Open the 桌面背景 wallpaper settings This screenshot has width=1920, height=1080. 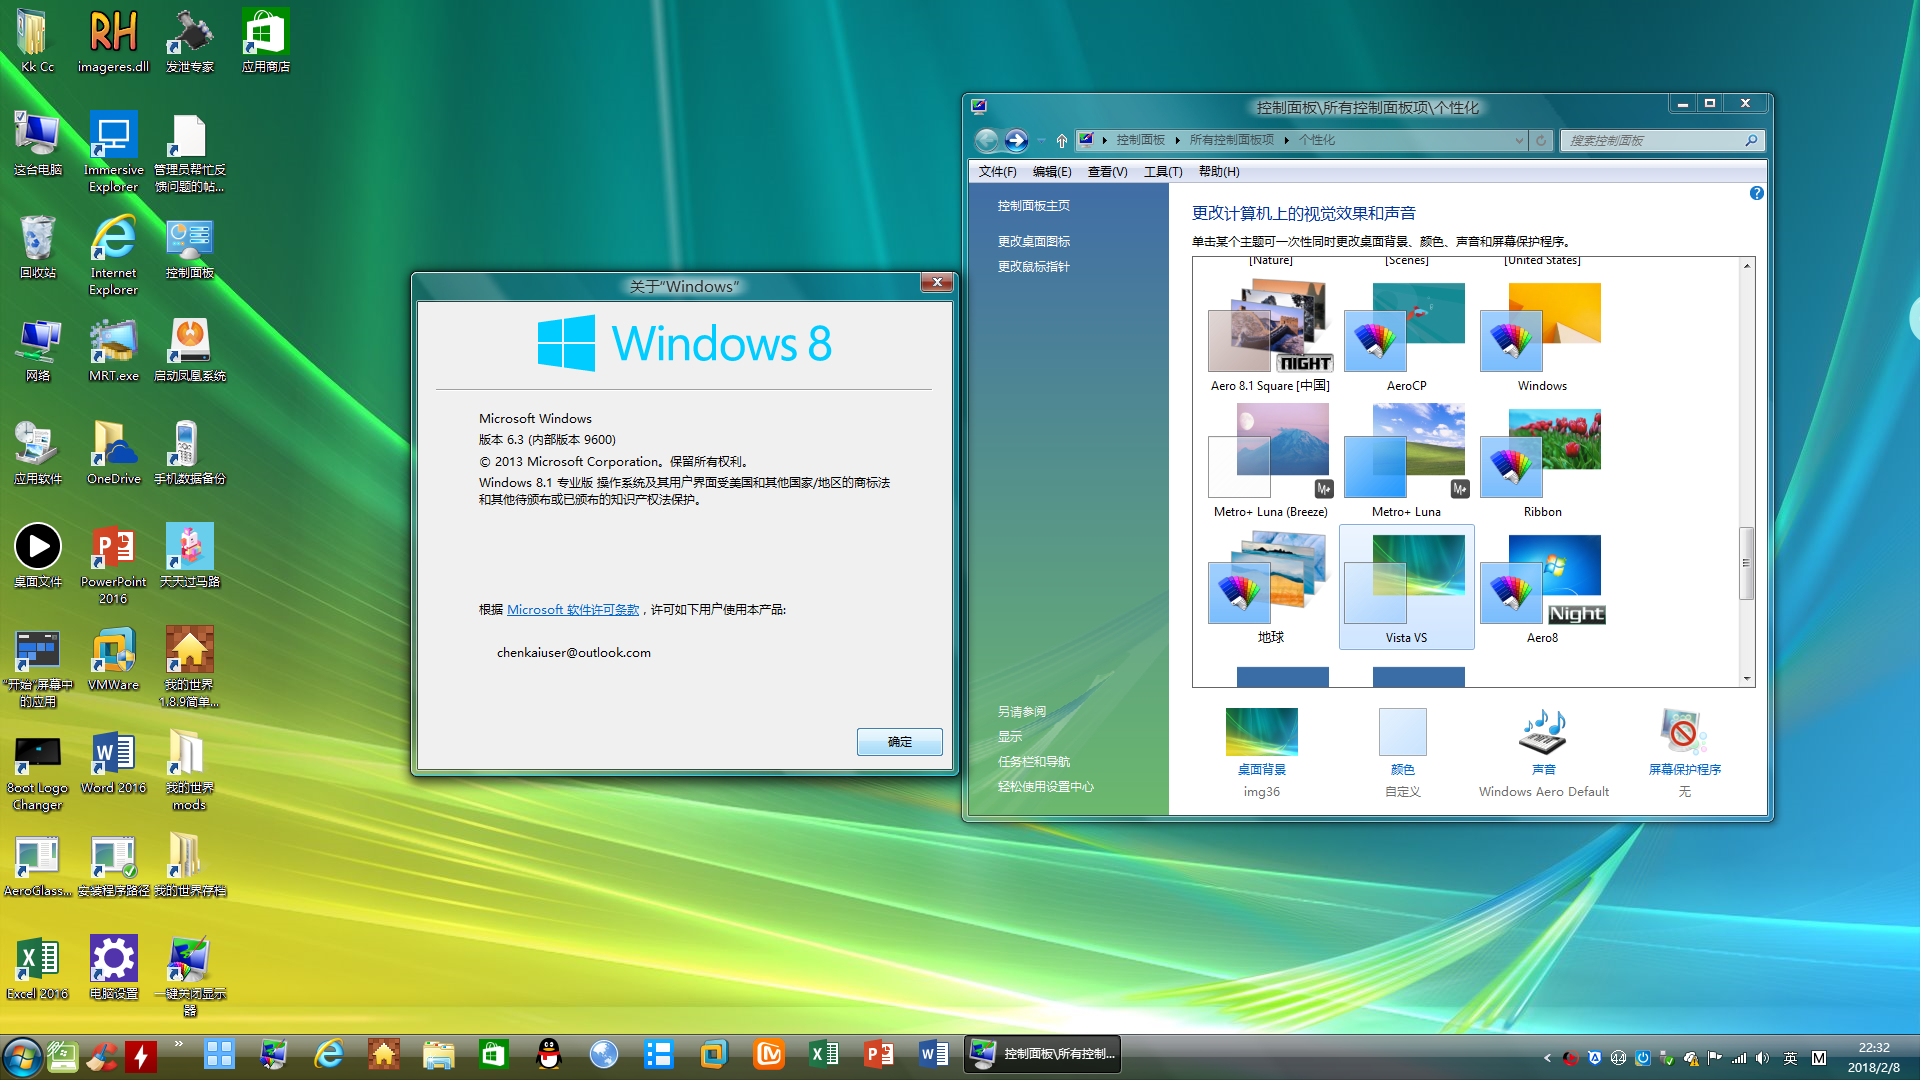click(x=1262, y=752)
